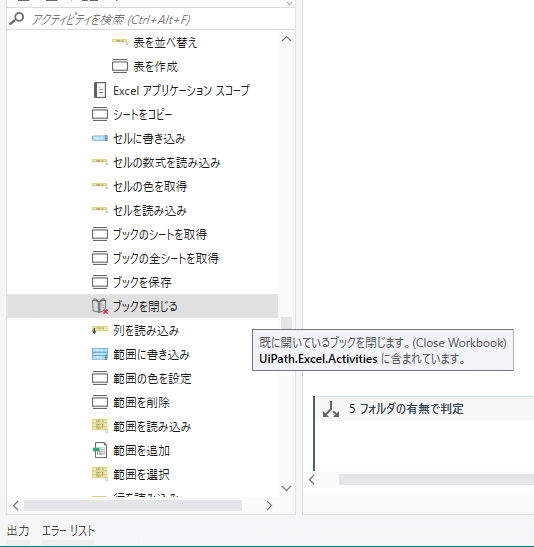This screenshot has height=547, width=534.
Task: Click the activities horizontal scrollbar thumb
Action: (133, 505)
